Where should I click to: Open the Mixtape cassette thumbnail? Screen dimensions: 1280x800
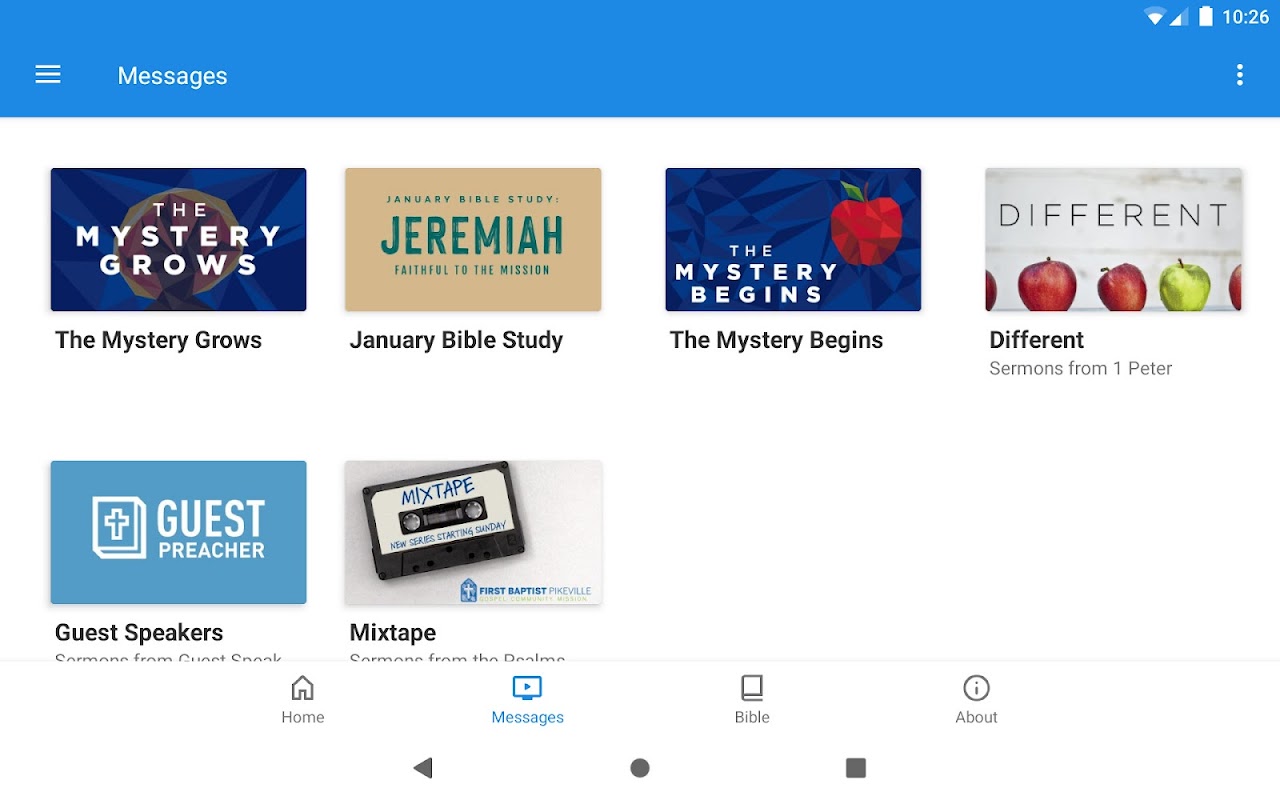pos(473,532)
